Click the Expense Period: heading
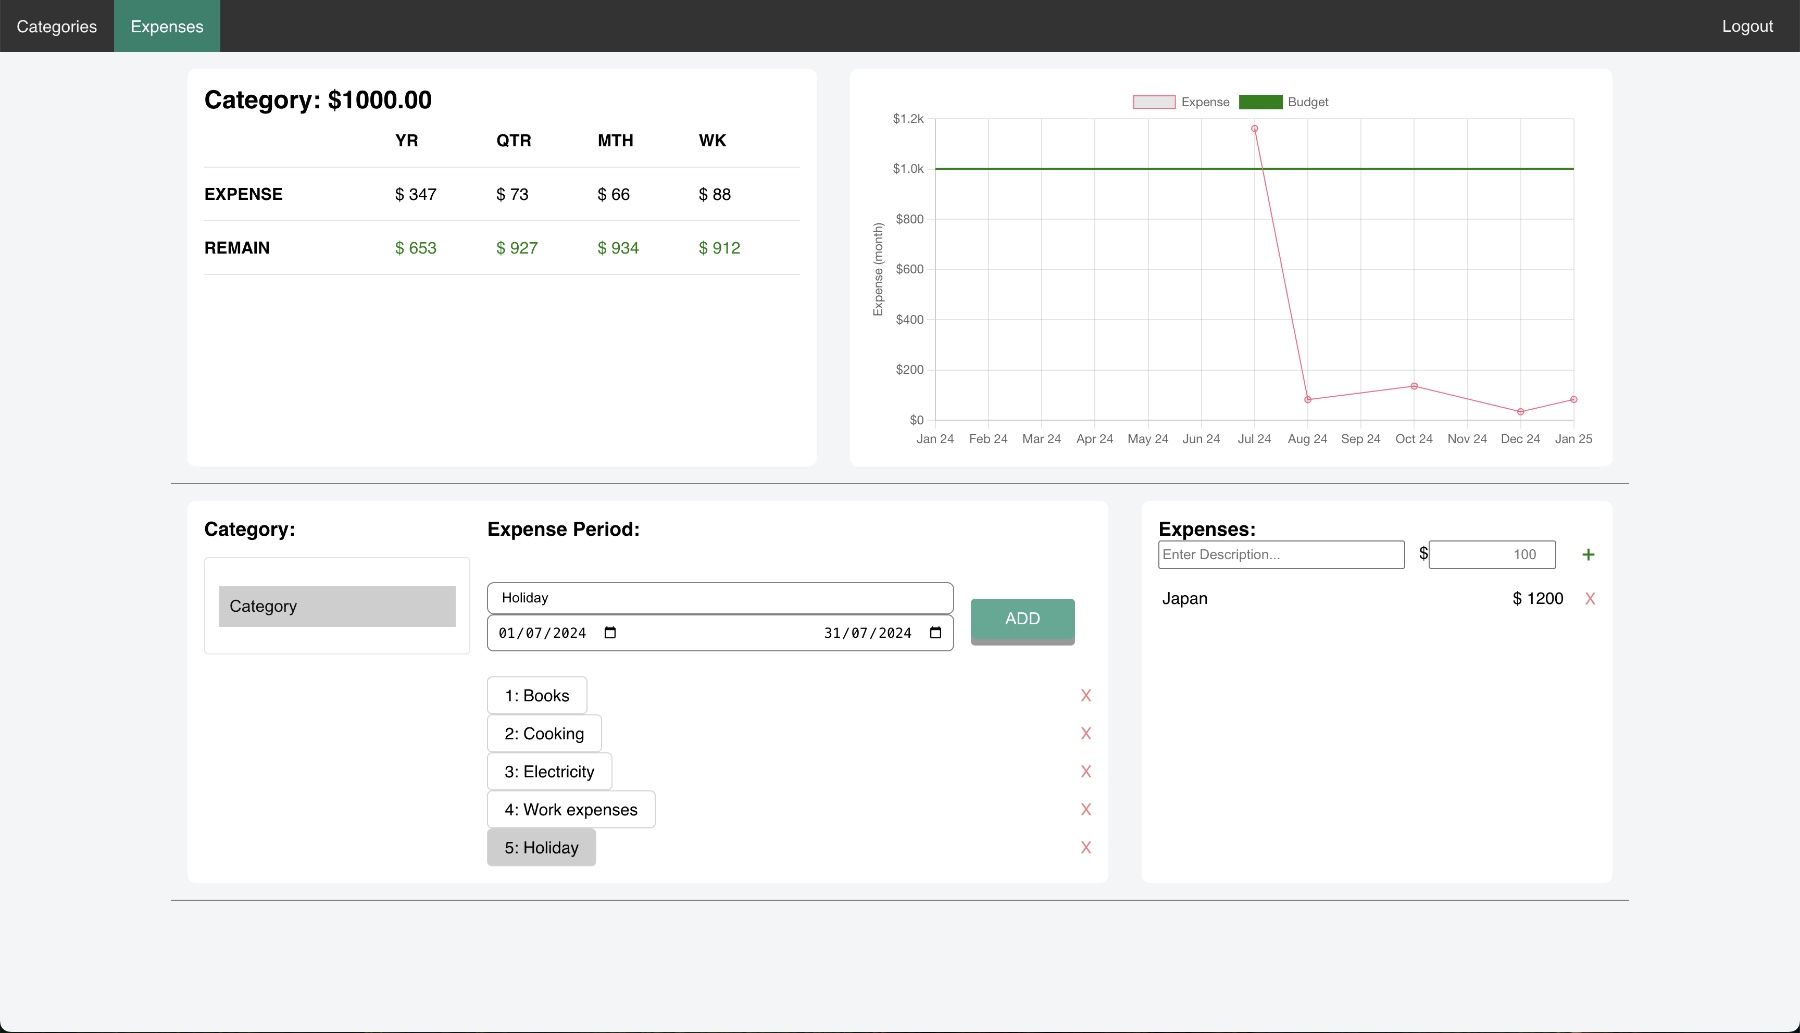The image size is (1800, 1033). pos(563,530)
